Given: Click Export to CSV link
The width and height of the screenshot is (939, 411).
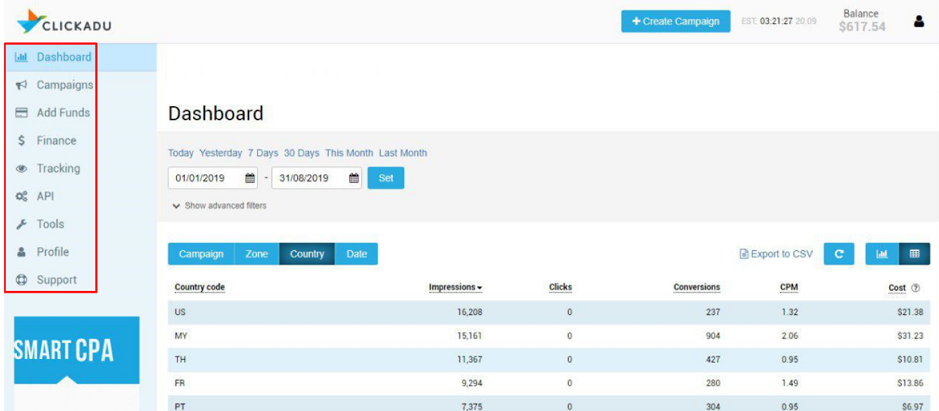Looking at the screenshot, I should [777, 254].
